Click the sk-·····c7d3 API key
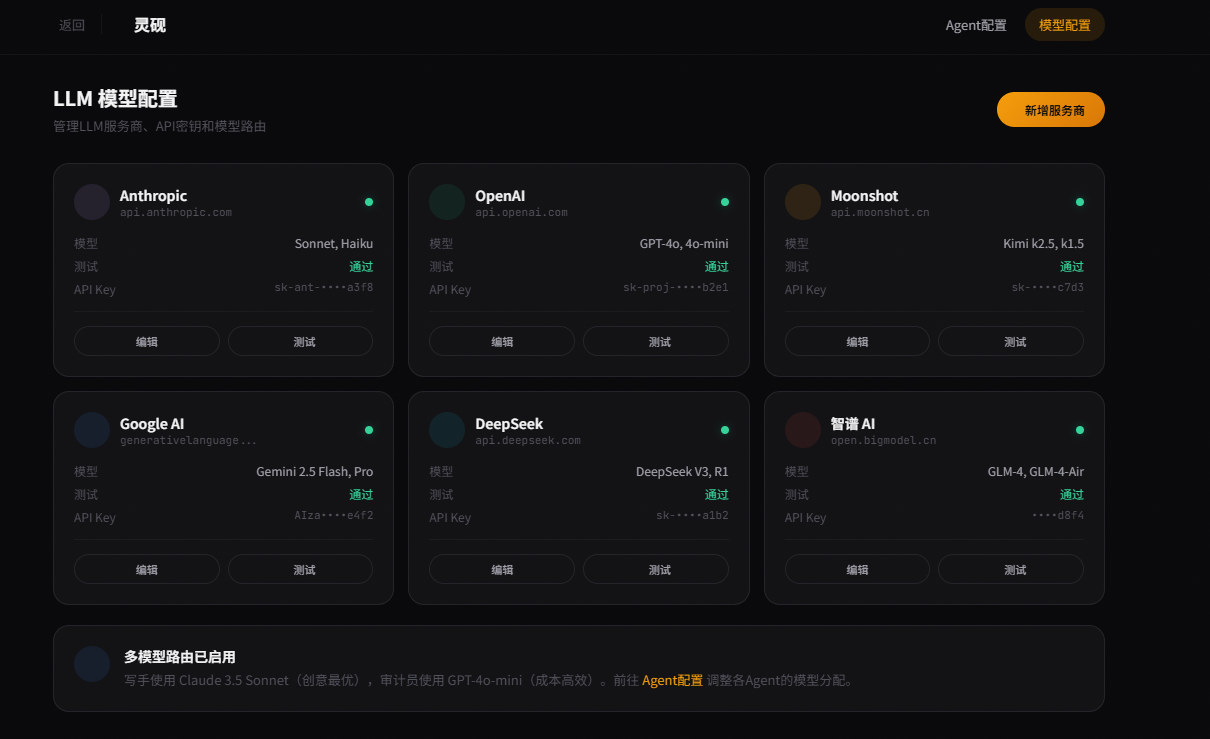 point(1048,288)
